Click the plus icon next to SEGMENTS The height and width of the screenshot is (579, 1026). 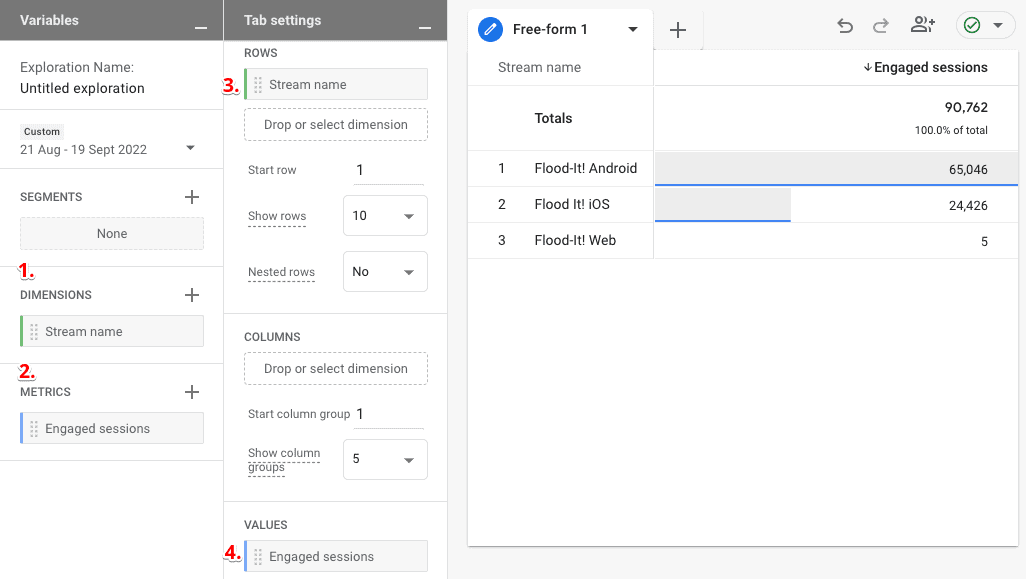pyautogui.click(x=191, y=197)
